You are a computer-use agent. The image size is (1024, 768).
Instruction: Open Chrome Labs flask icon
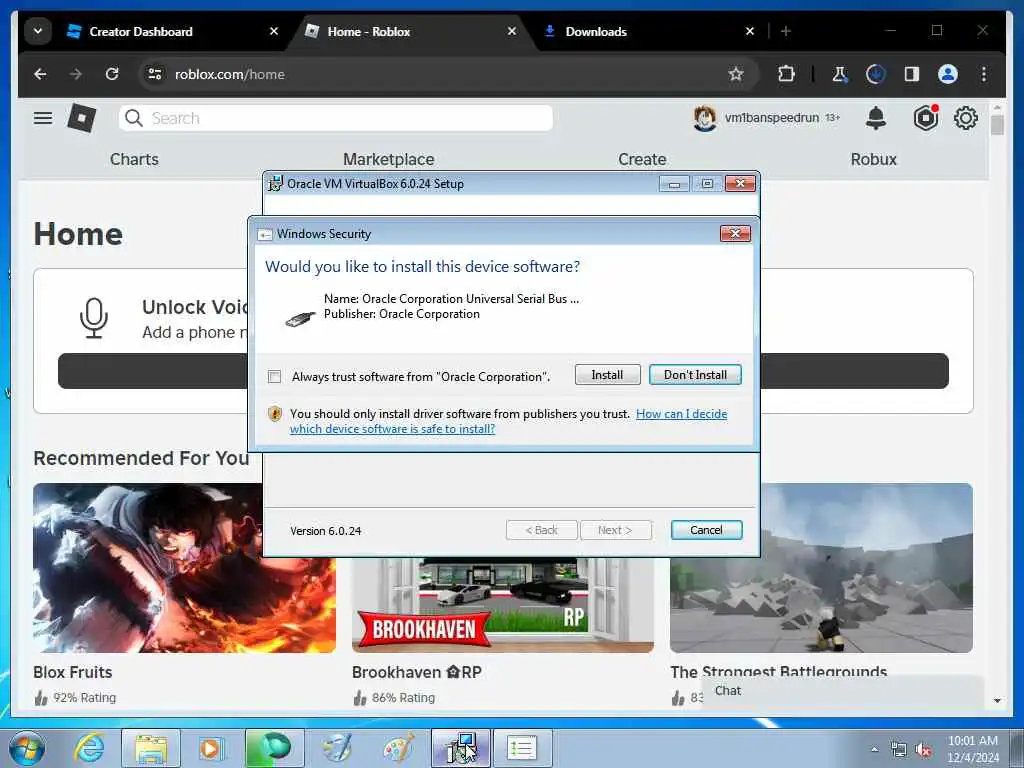coord(839,74)
